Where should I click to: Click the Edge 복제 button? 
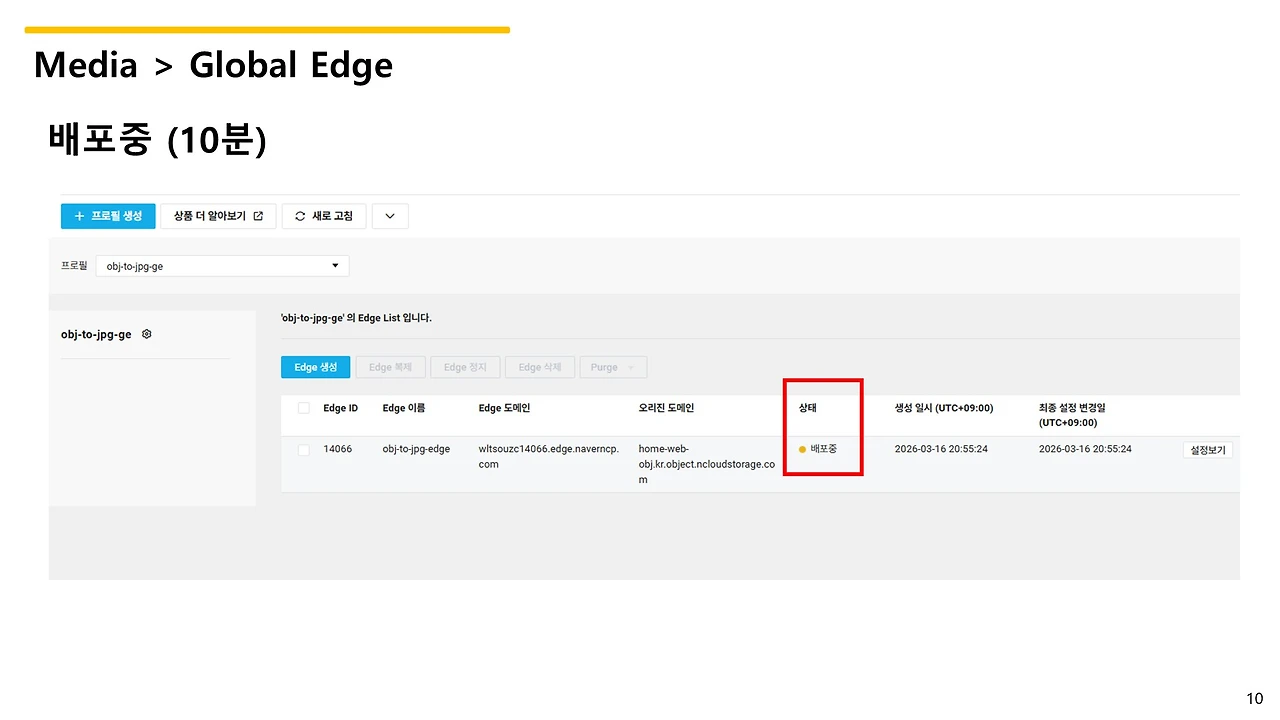390,367
